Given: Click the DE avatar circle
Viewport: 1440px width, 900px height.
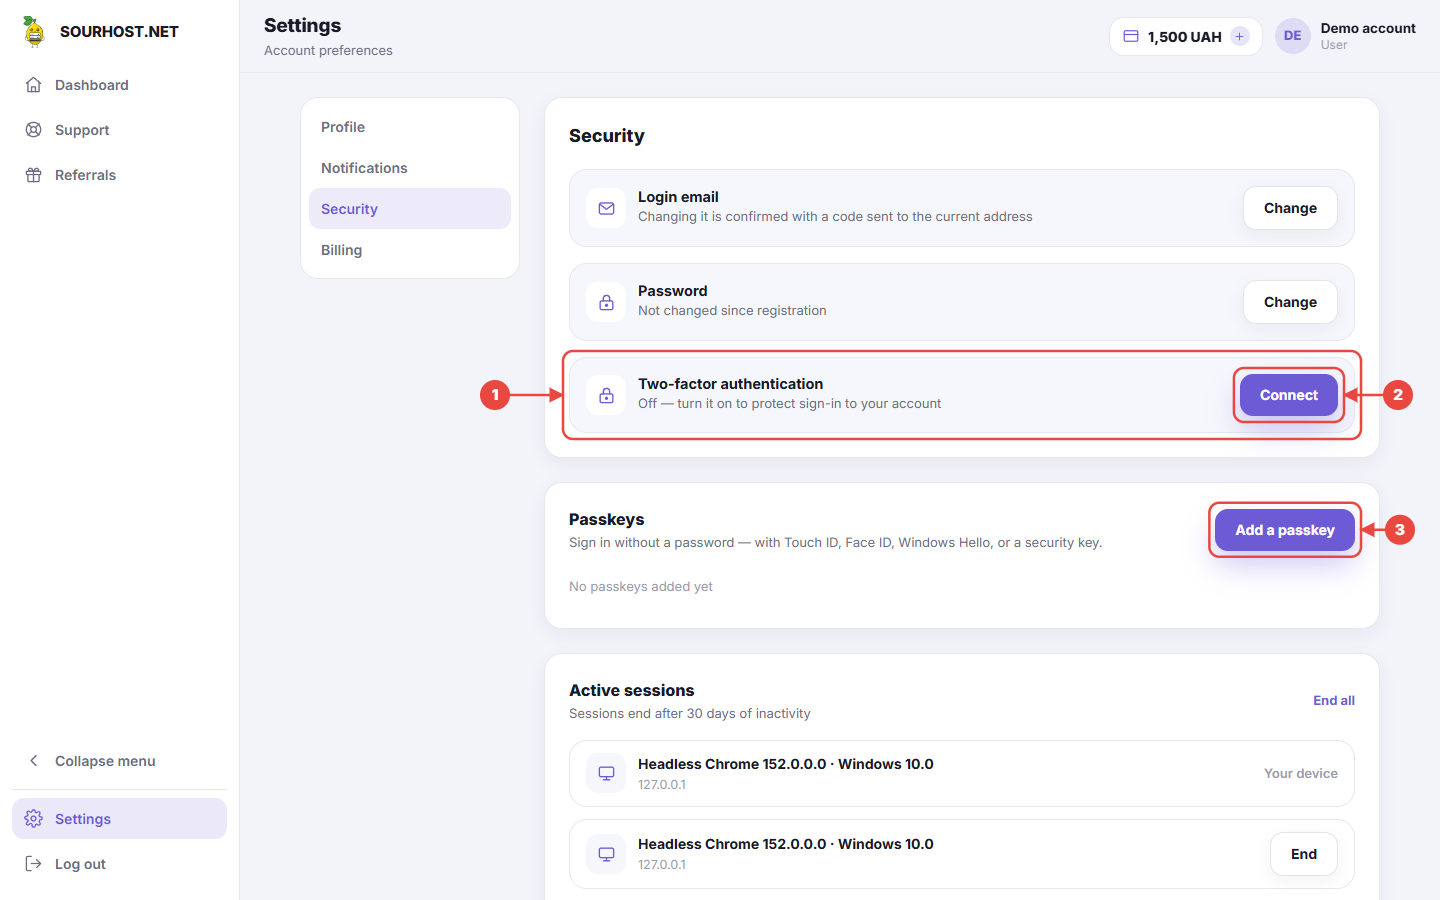Looking at the screenshot, I should [1293, 36].
